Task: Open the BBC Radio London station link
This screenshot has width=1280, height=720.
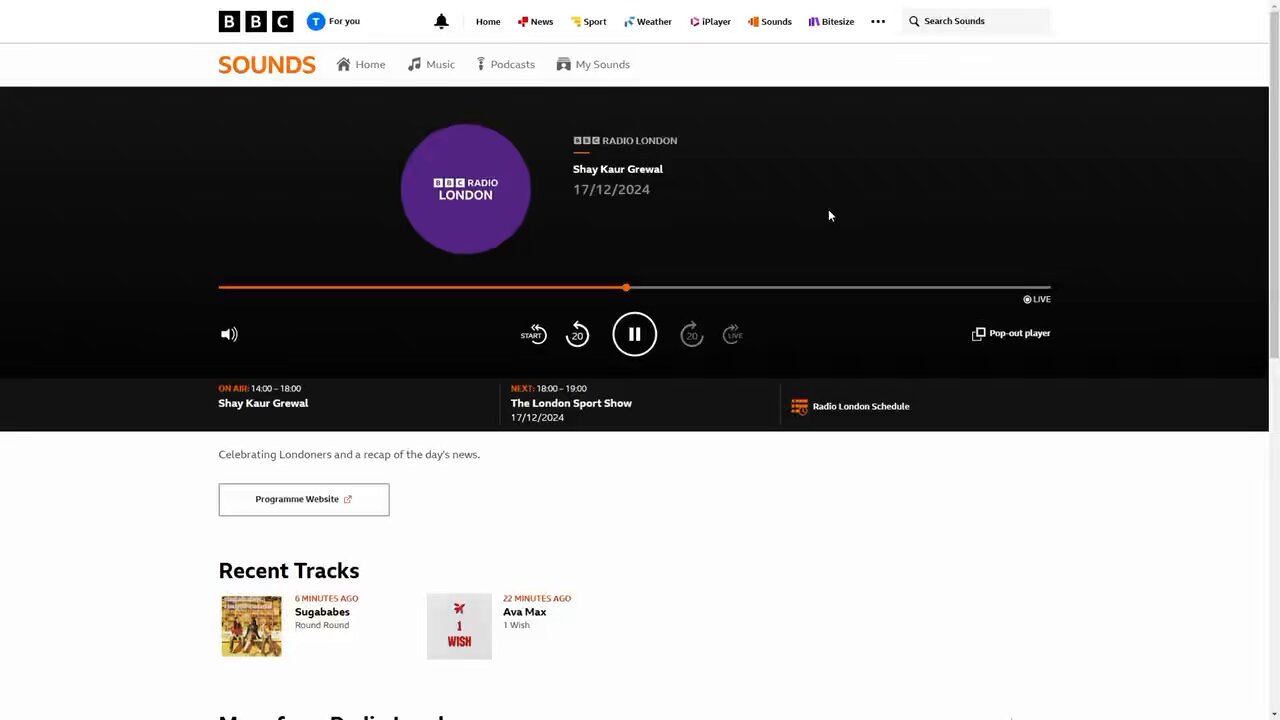Action: coord(625,141)
